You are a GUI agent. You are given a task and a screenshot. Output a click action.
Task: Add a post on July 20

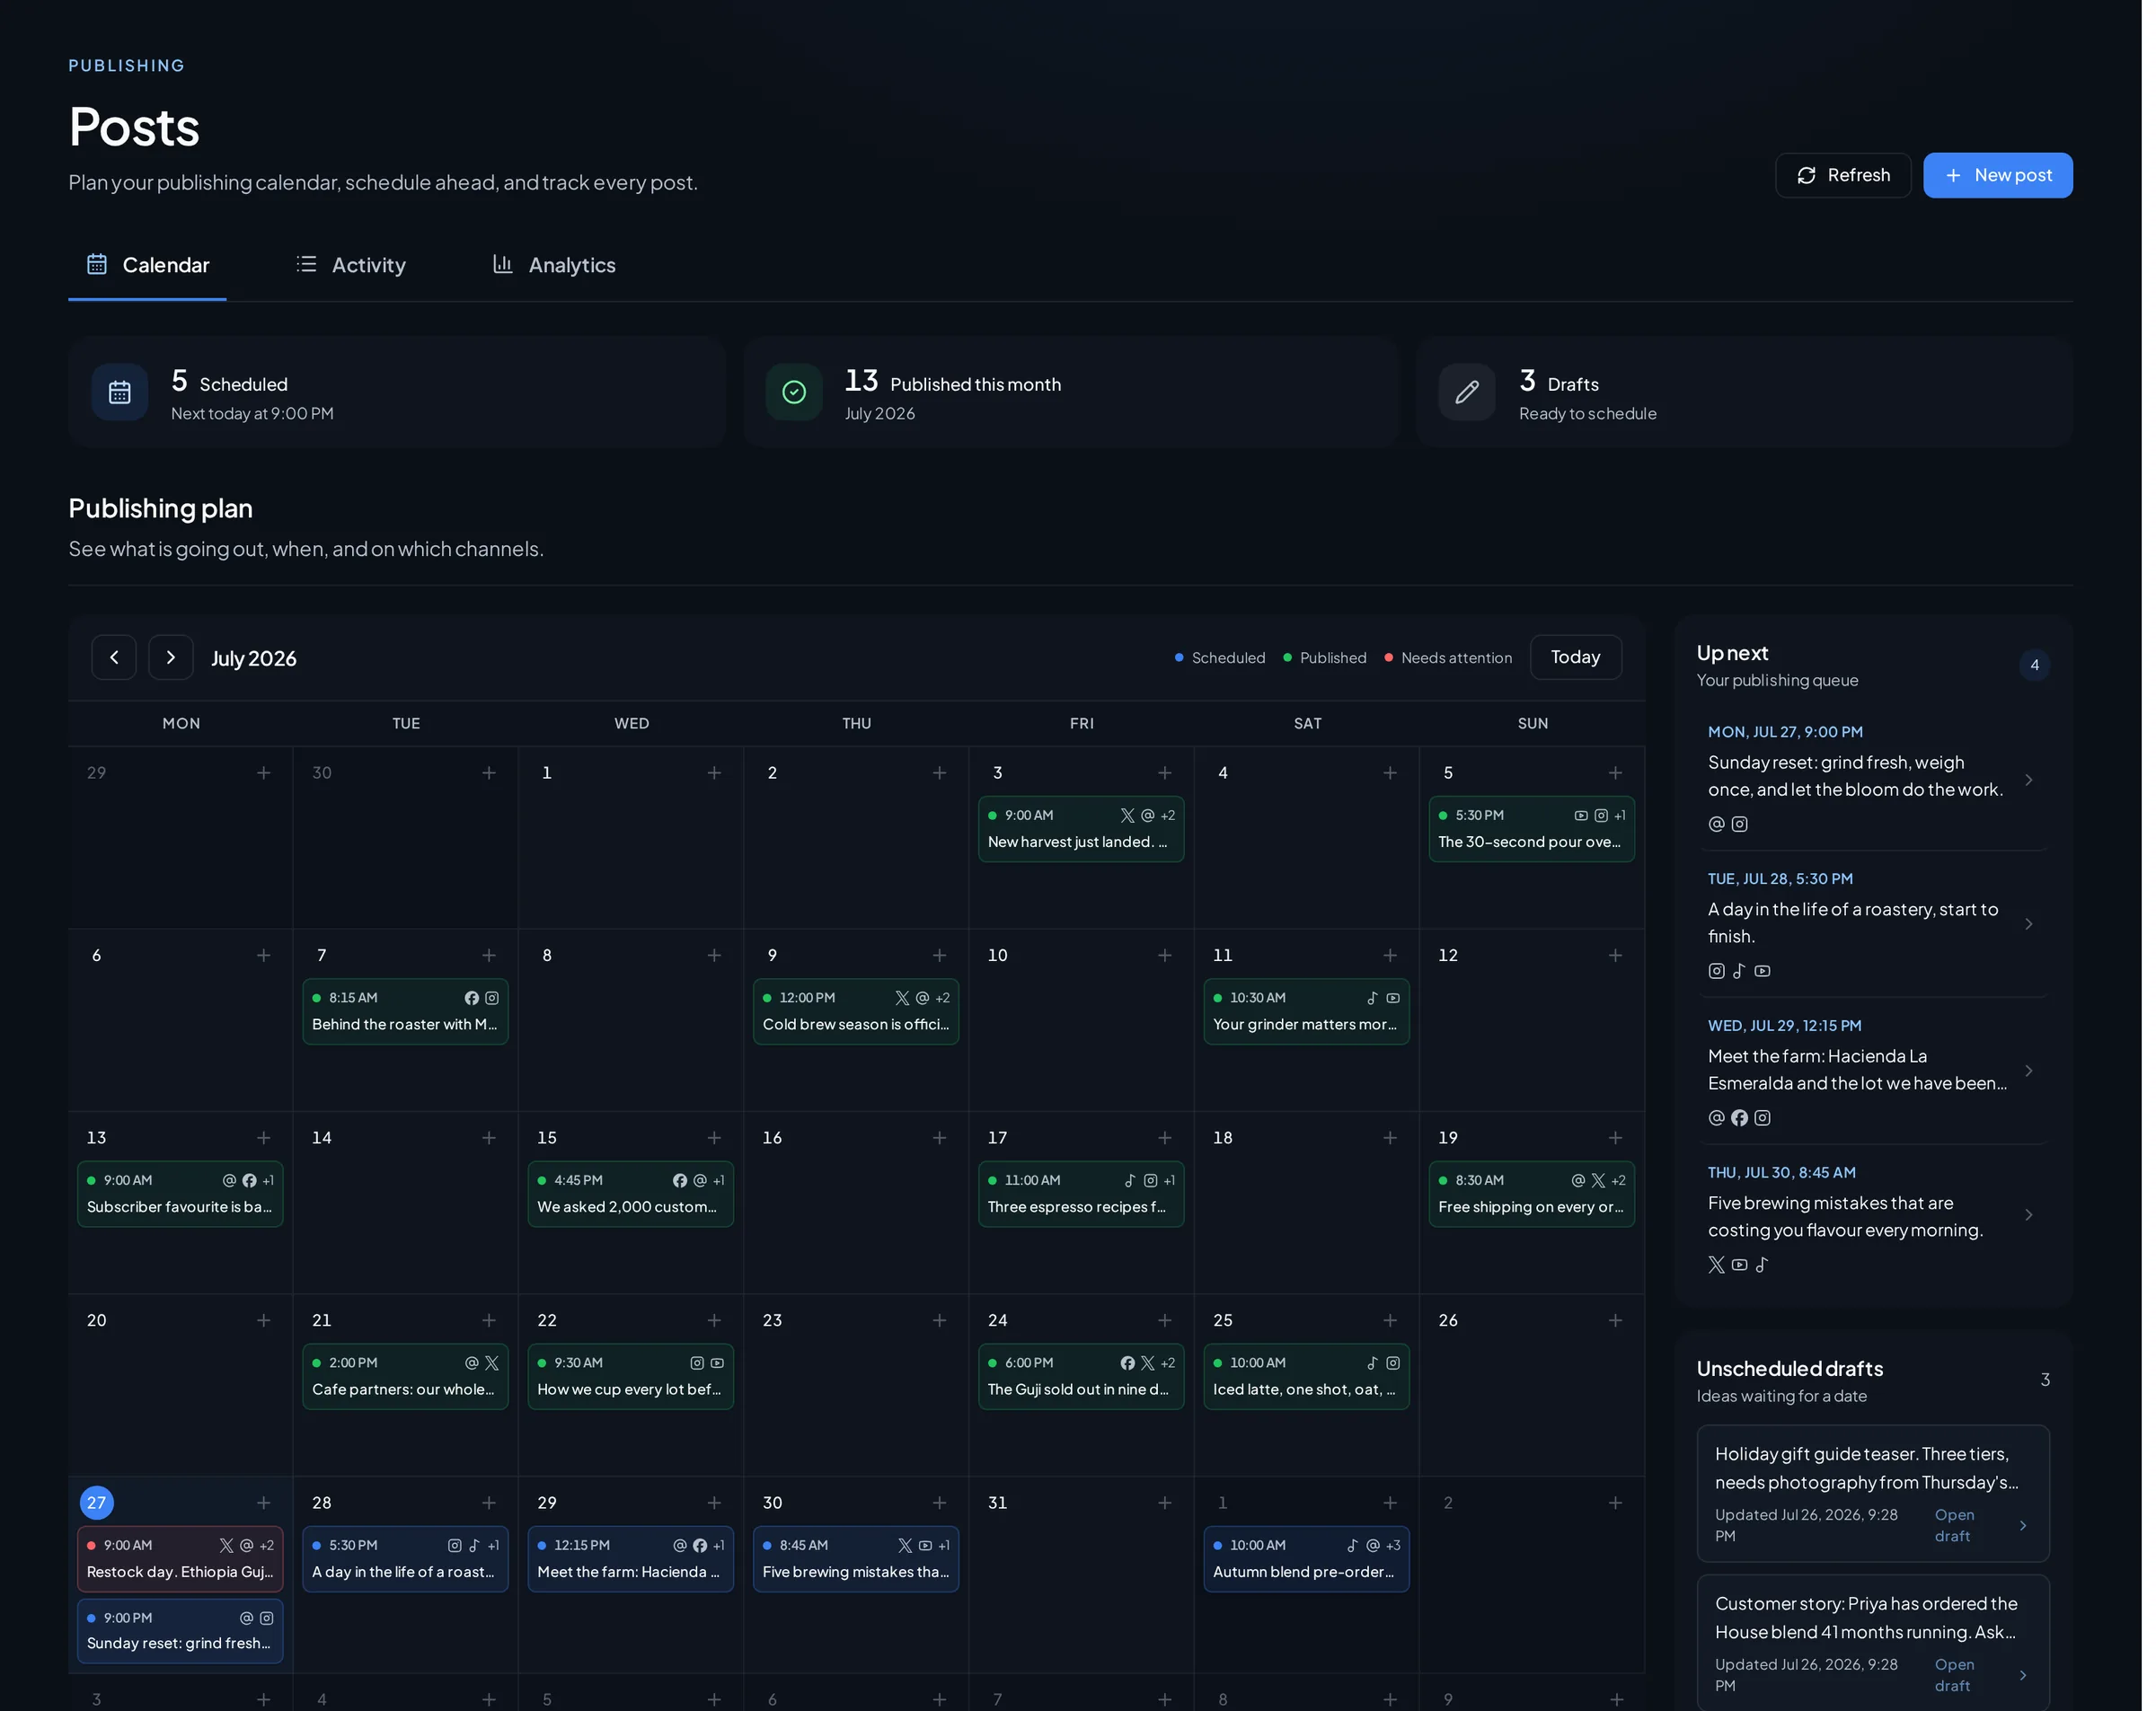coord(264,1321)
